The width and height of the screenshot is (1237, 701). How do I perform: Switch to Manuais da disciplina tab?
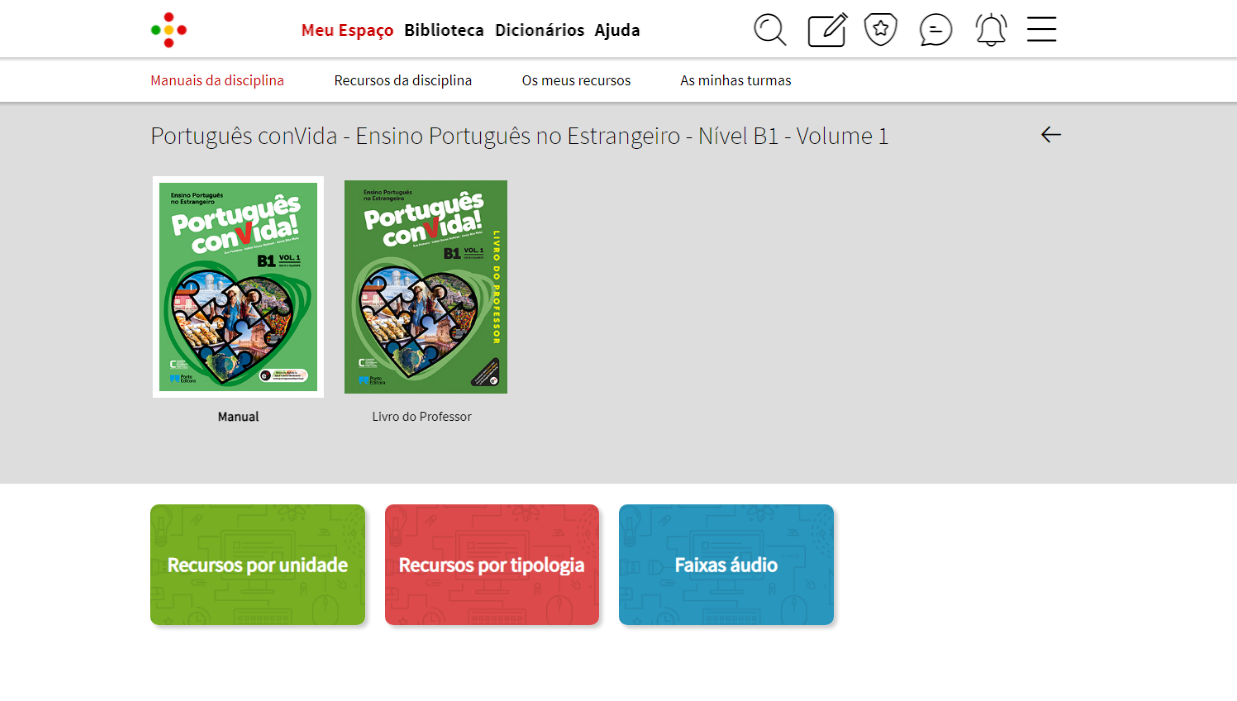coord(217,80)
